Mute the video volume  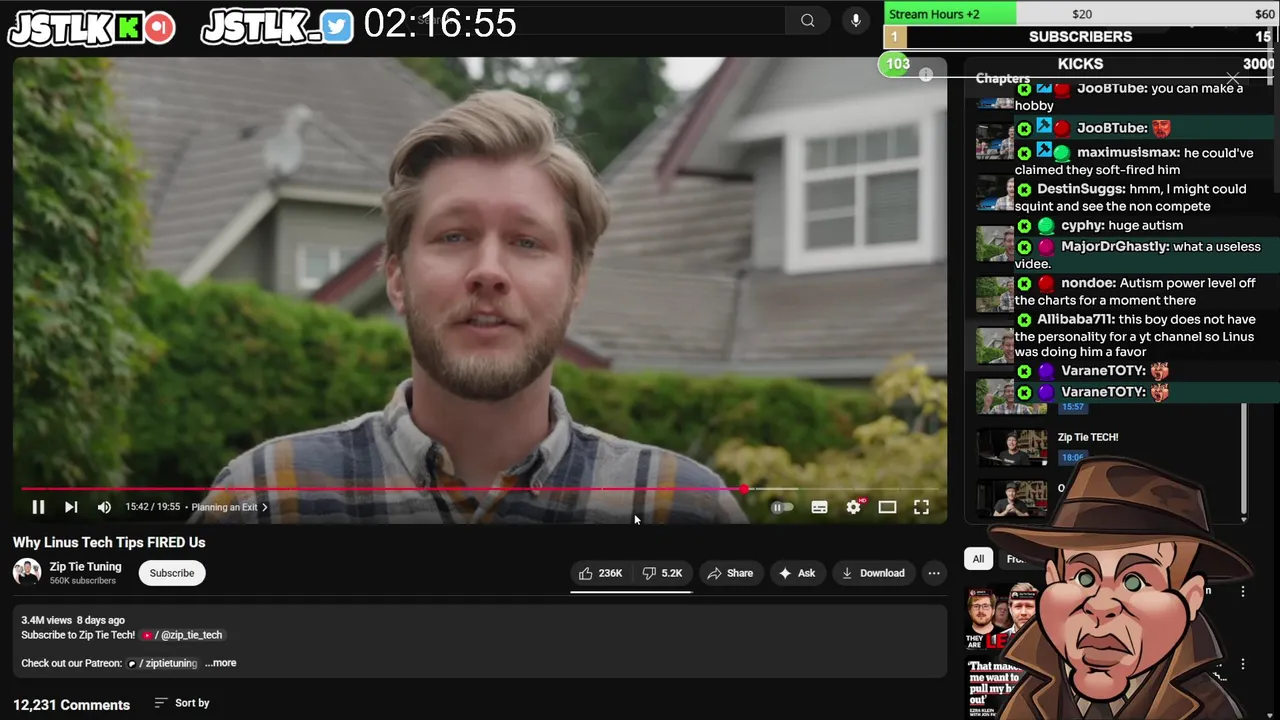[x=104, y=507]
